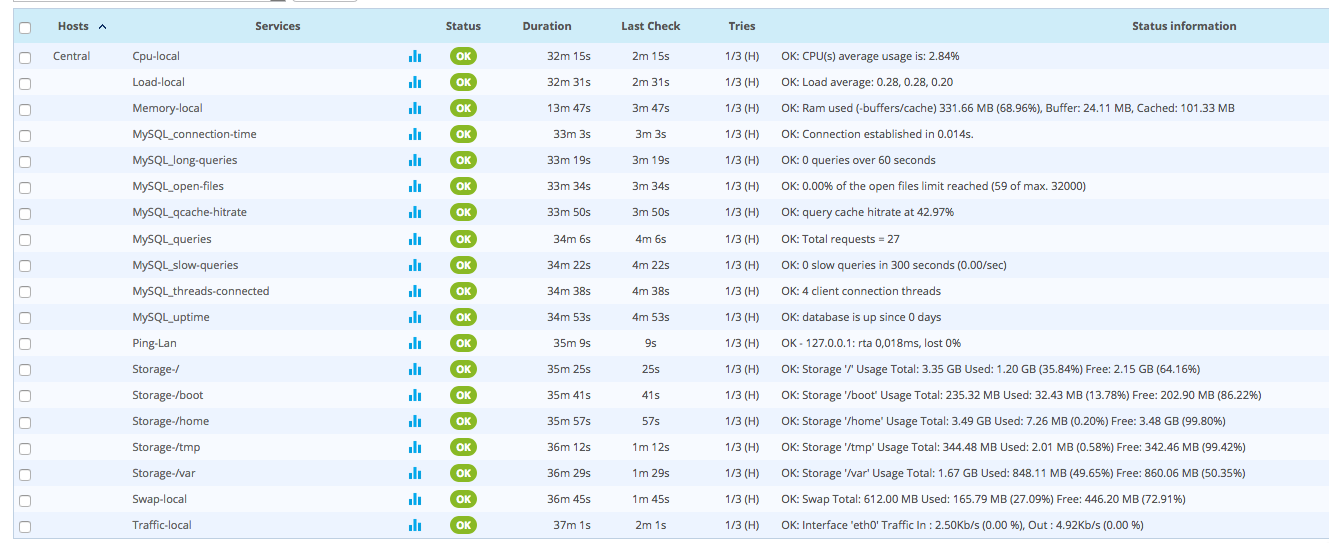Sort the table by Status column
Image resolution: width=1329 pixels, height=543 pixels.
coord(463,26)
